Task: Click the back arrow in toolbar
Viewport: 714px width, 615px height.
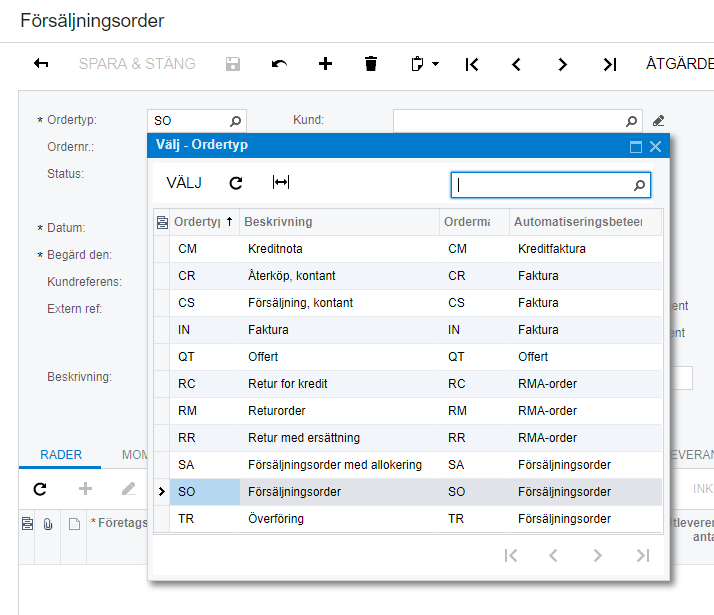Action: 41,64
